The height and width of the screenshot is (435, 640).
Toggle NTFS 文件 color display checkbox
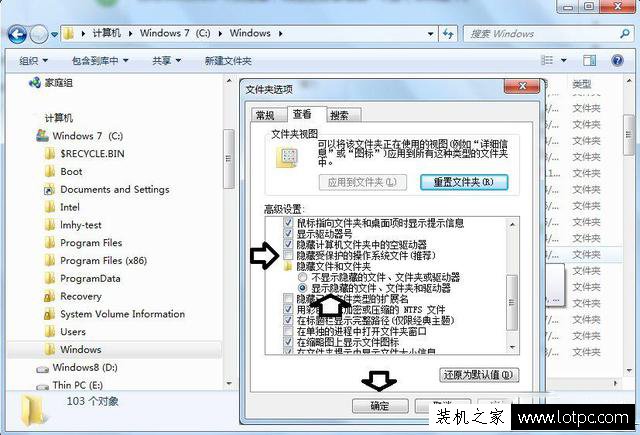(288, 310)
